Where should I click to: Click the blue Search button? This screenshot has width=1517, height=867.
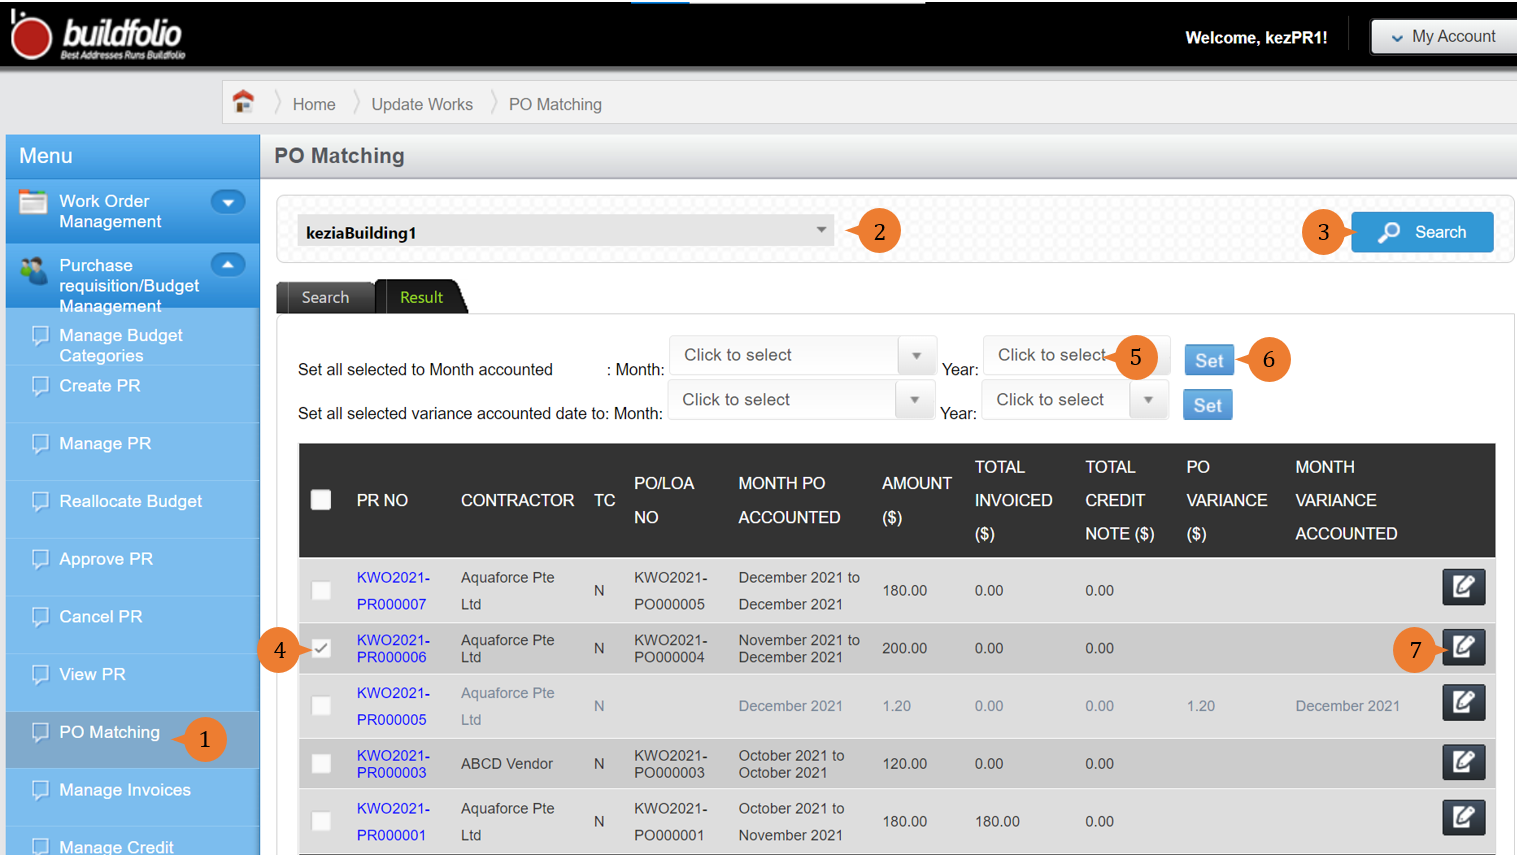(1422, 232)
